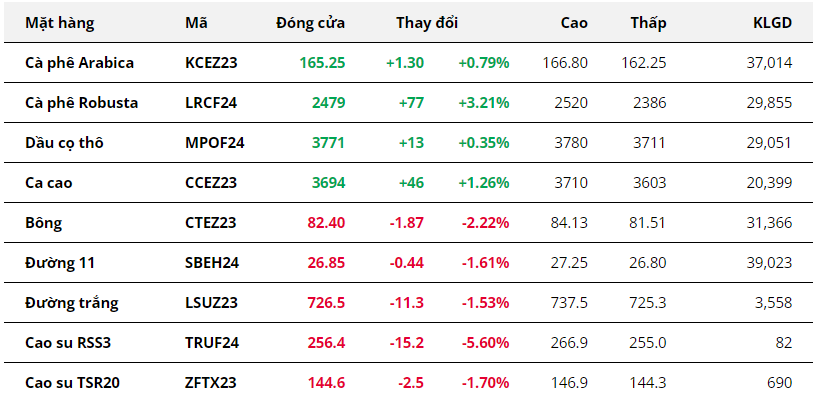Click the Đường 11 volume 39,023
Viewport: 818px width, 395px height.
(x=769, y=263)
